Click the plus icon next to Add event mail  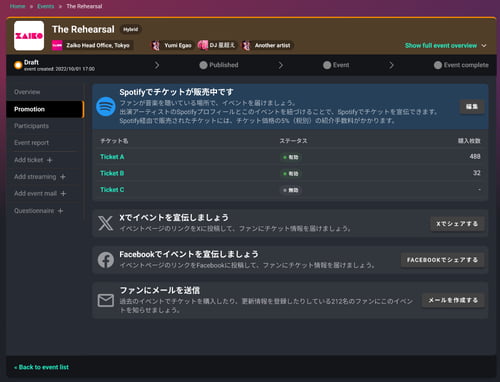[63, 194]
